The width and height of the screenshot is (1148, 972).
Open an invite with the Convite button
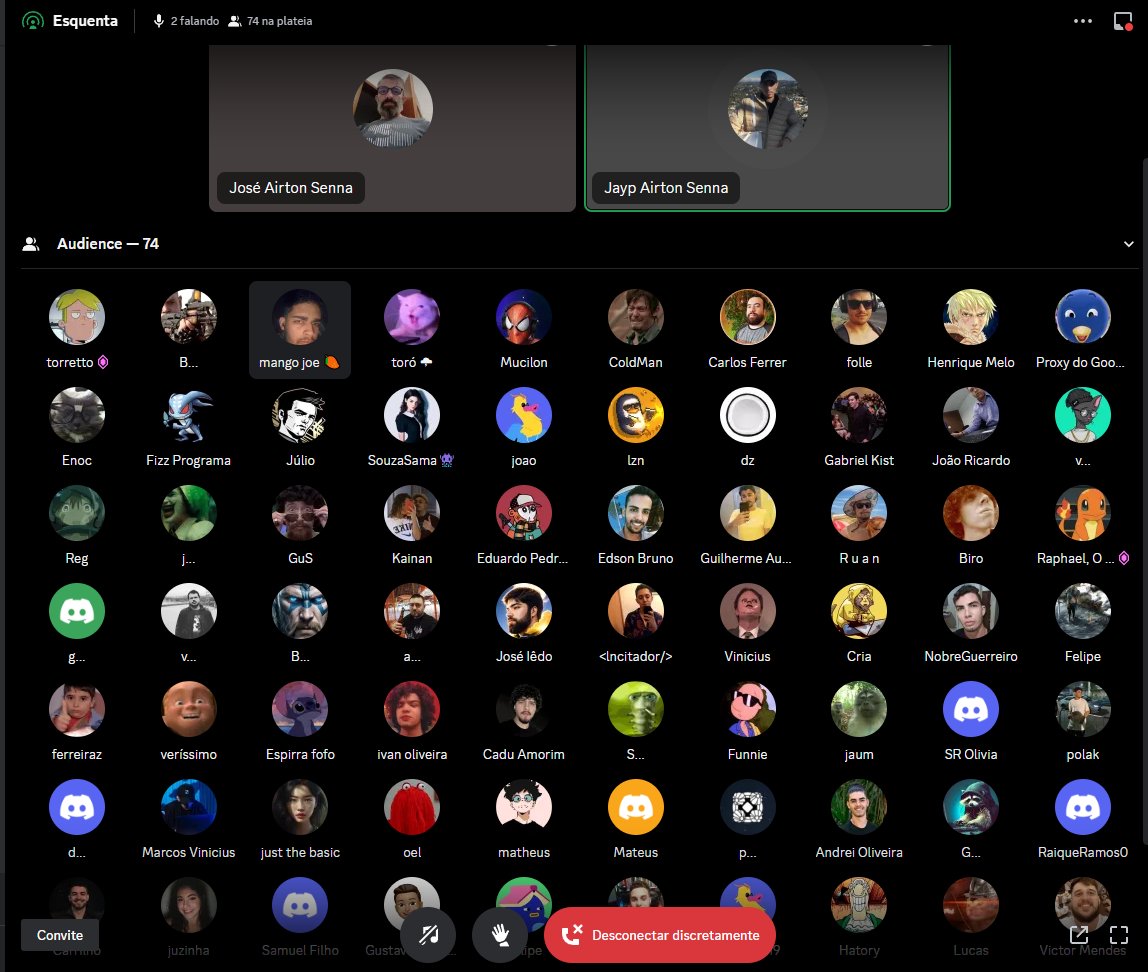[60, 935]
